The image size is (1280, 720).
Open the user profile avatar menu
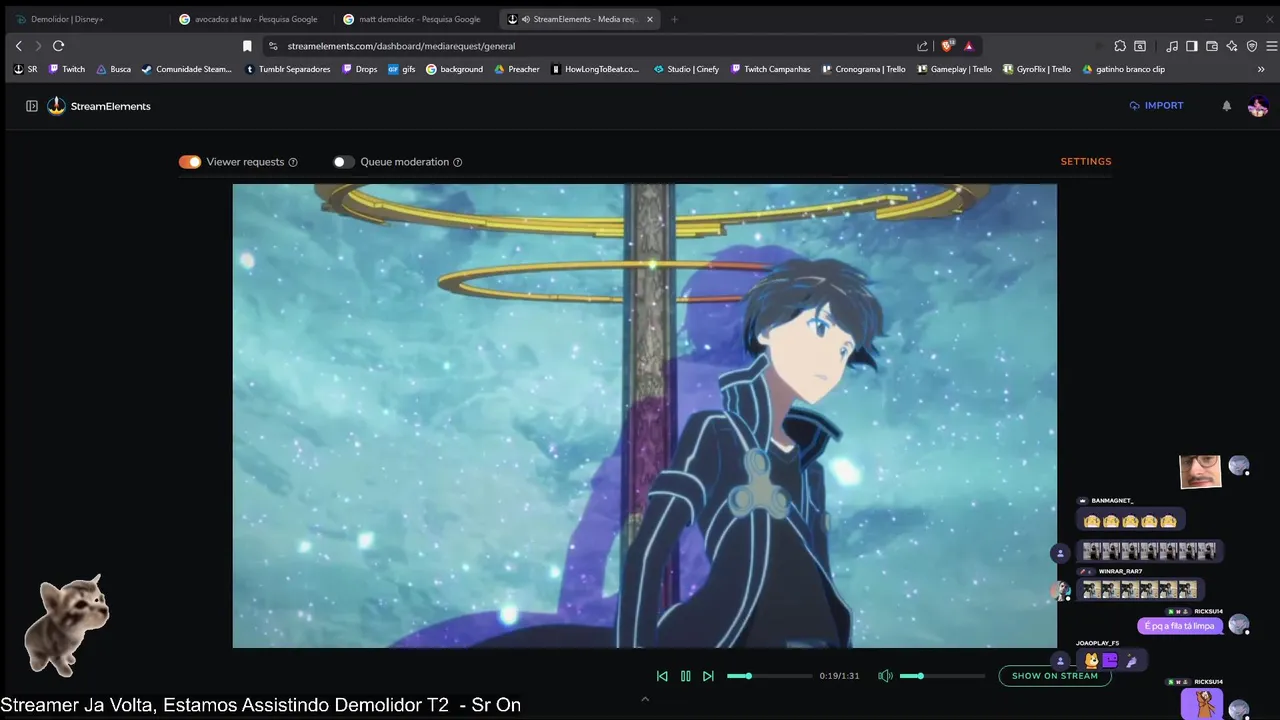coord(1258,106)
